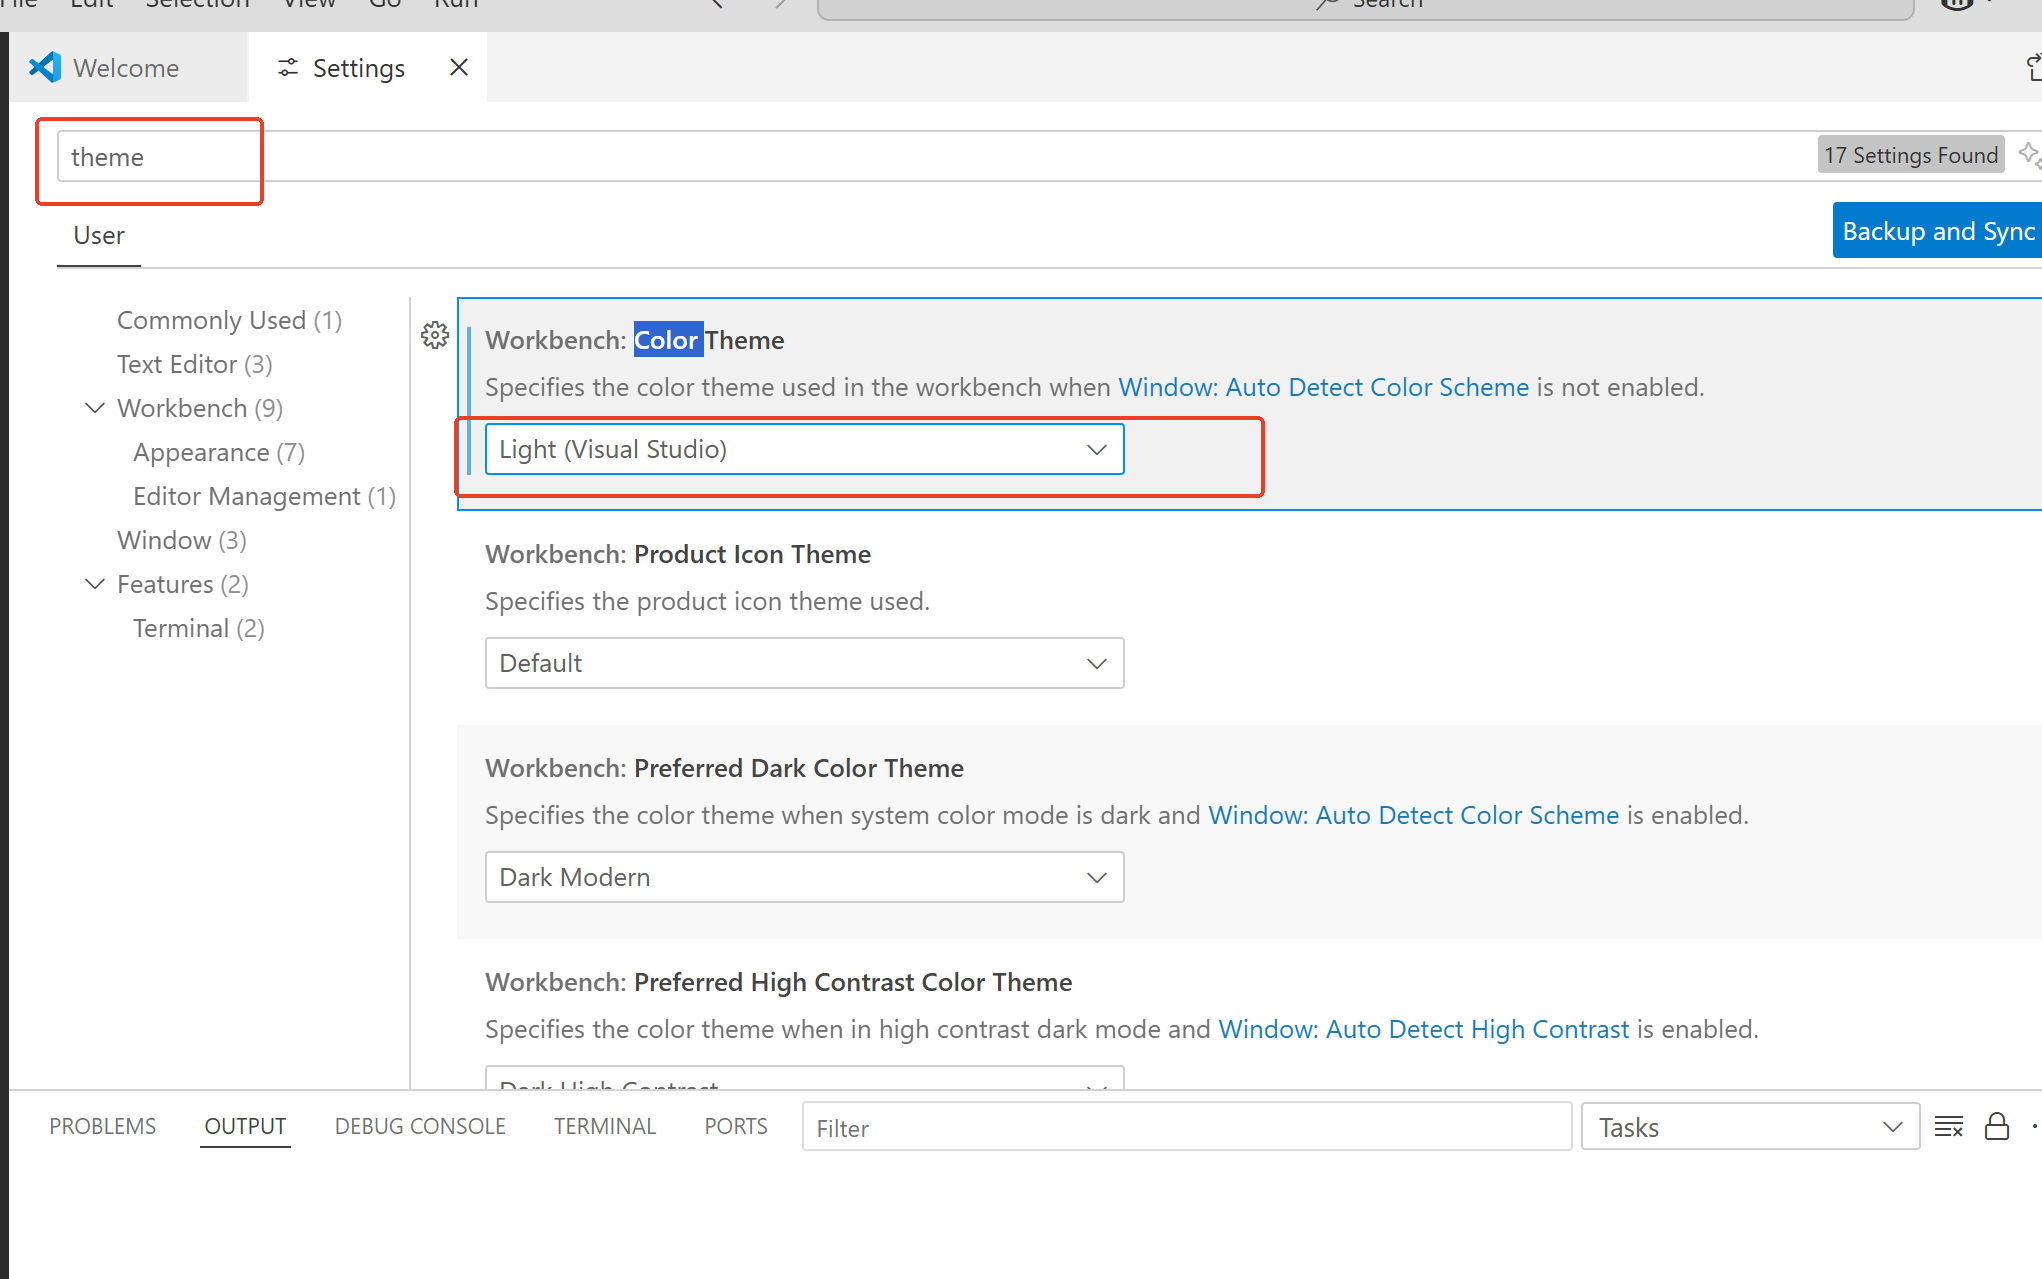Switch to the Welcome tab

click(x=127, y=67)
